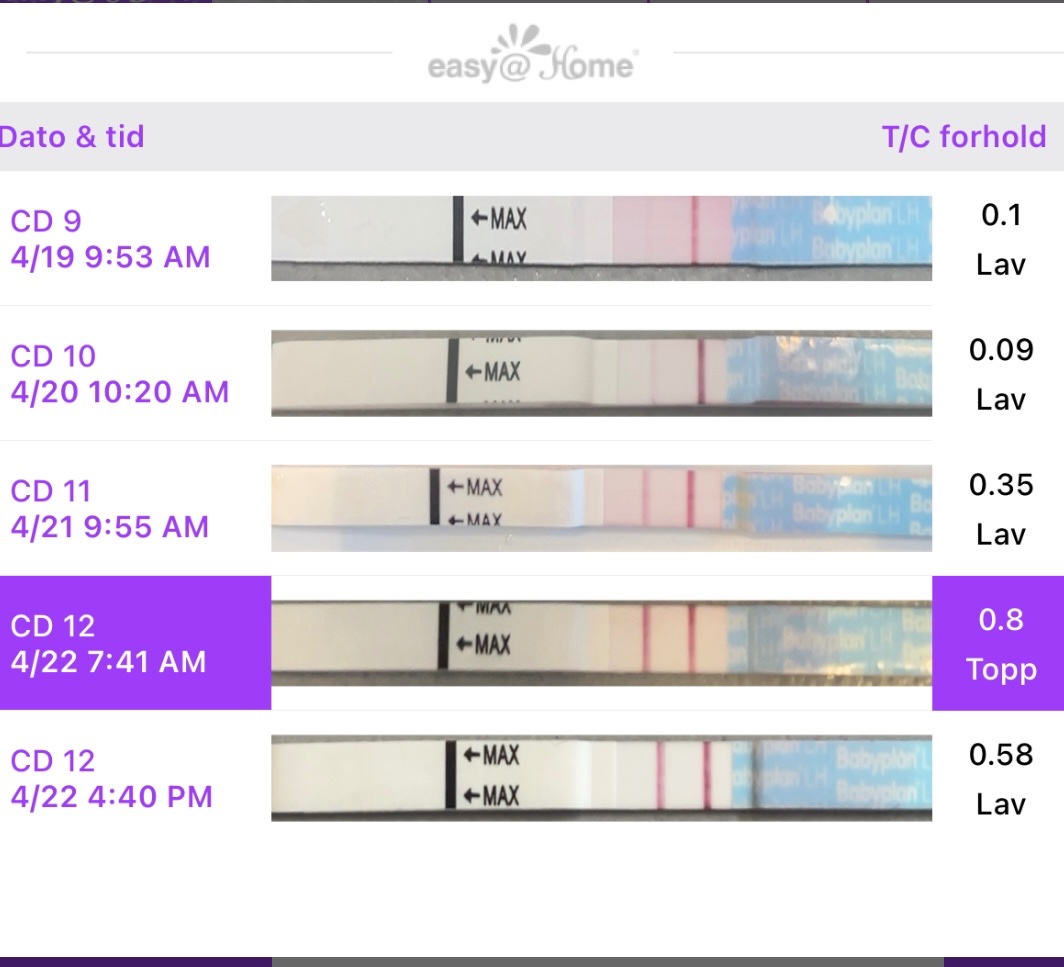Select the CD 10 entry dated 4/20
This screenshot has width=1064, height=967.
point(119,374)
